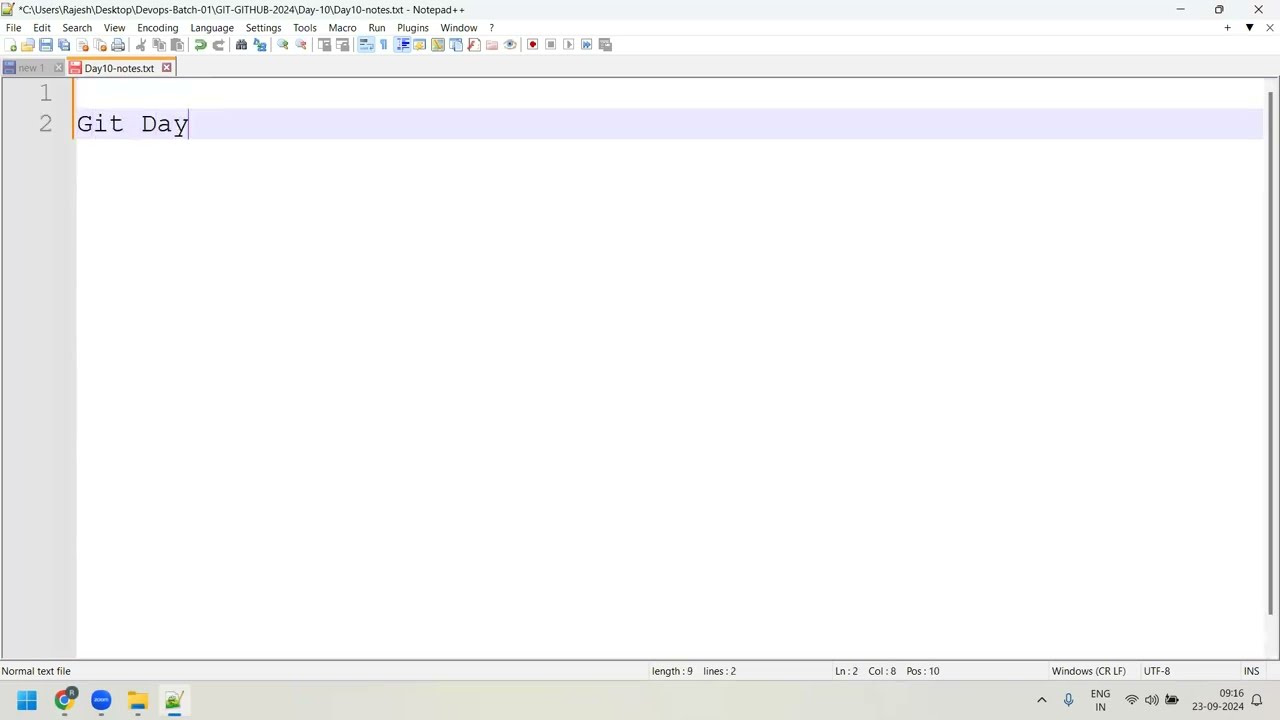Open the ? help menu
1280x720 pixels.
point(491,28)
